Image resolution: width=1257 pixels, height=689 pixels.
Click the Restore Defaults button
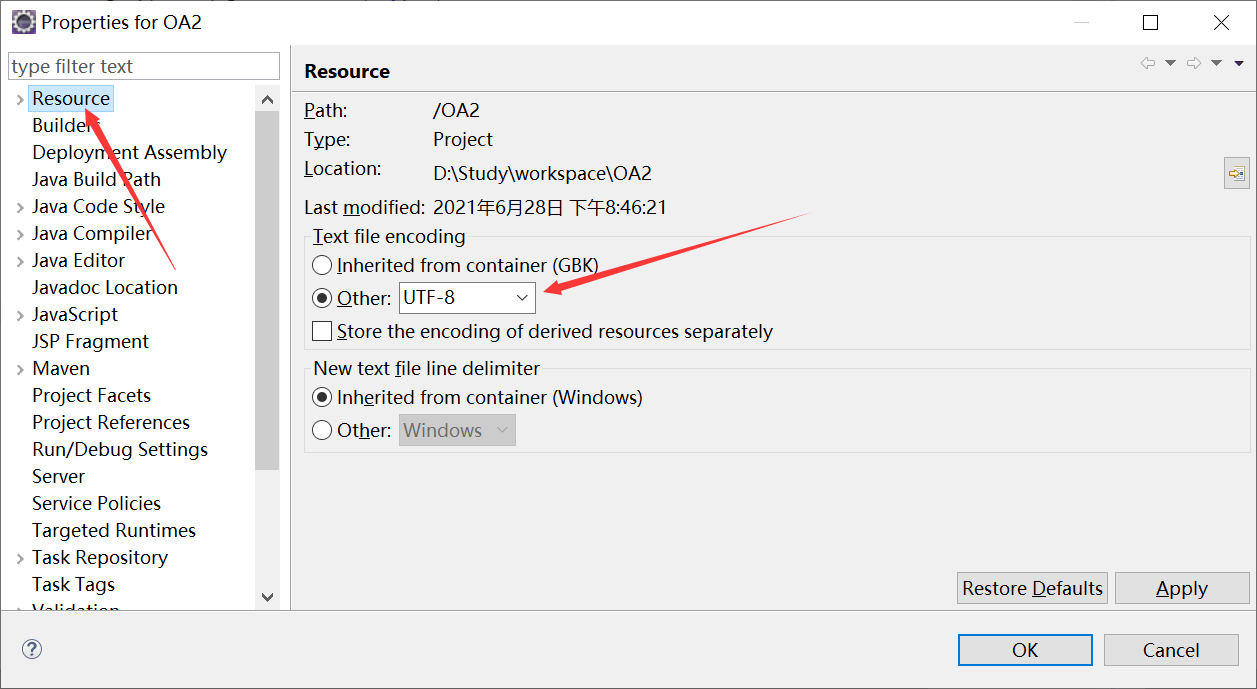(1032, 589)
